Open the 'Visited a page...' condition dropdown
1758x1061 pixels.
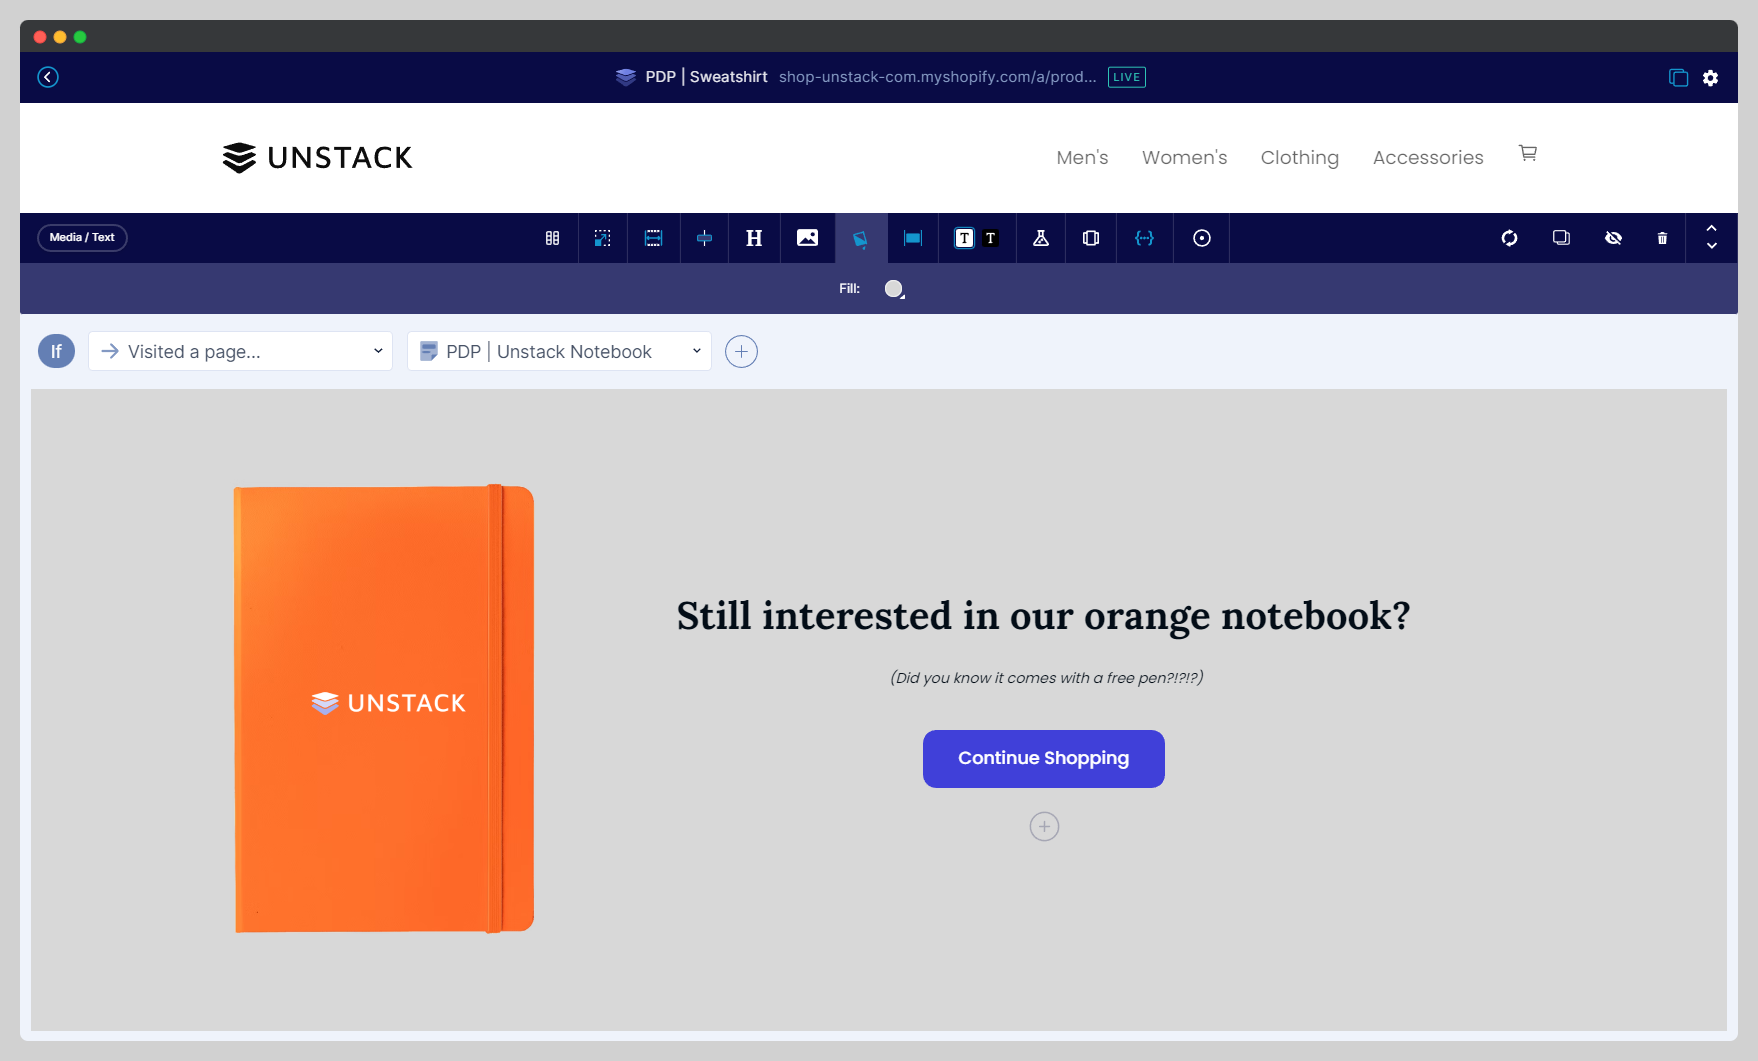click(240, 351)
